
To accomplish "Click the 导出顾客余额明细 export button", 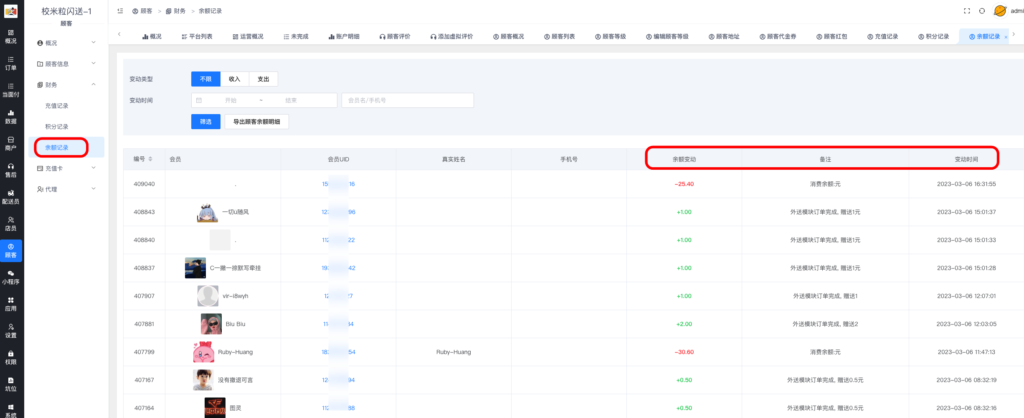I will (257, 121).
